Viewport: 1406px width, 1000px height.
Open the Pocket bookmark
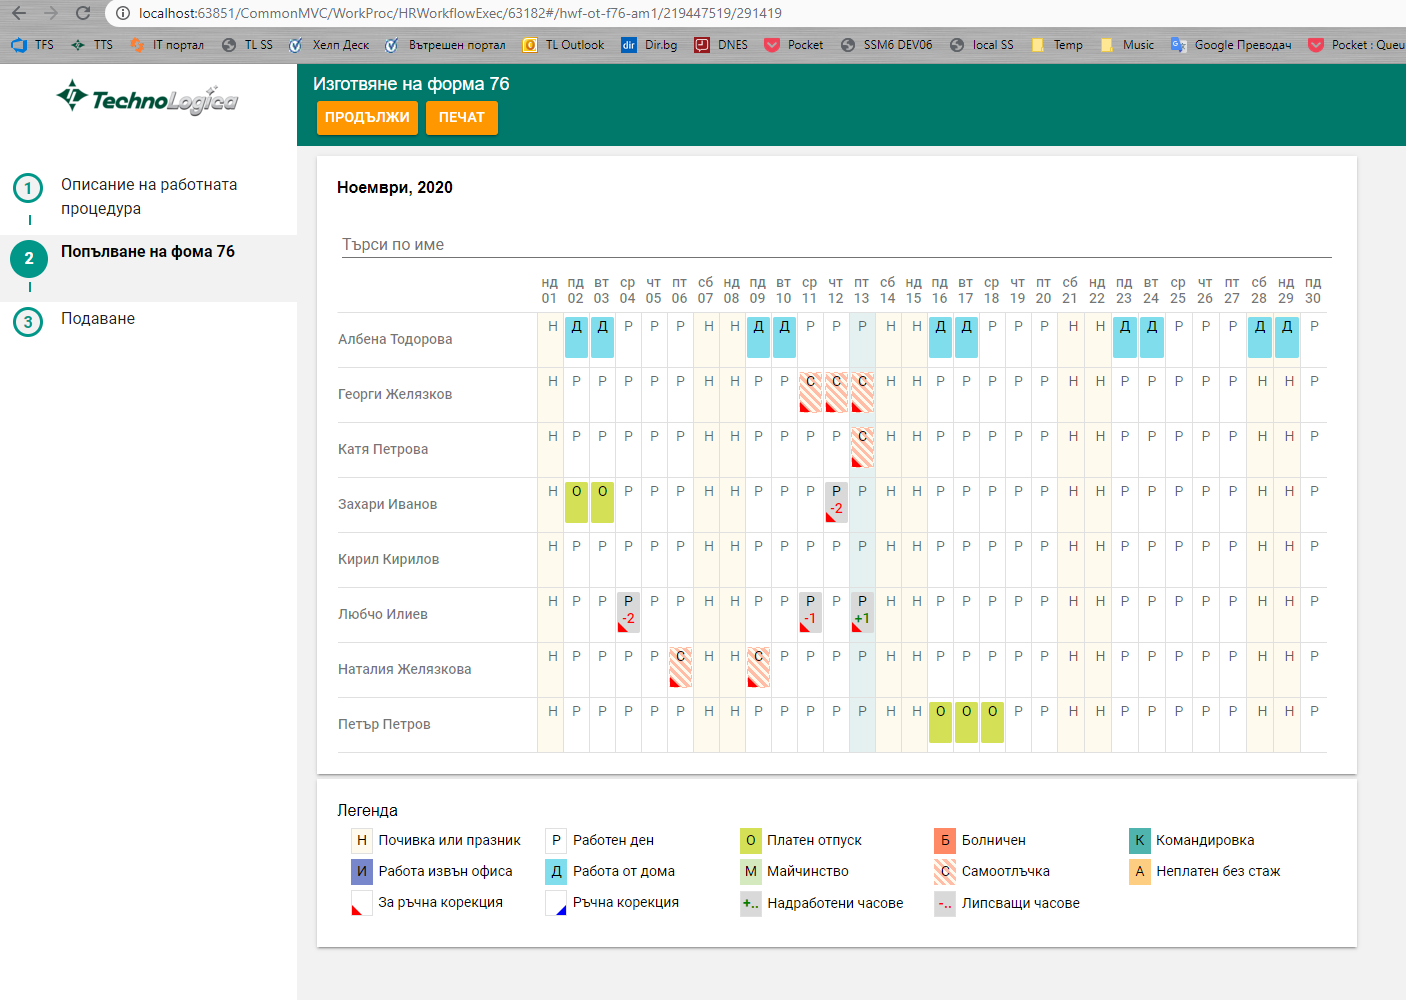tap(794, 45)
